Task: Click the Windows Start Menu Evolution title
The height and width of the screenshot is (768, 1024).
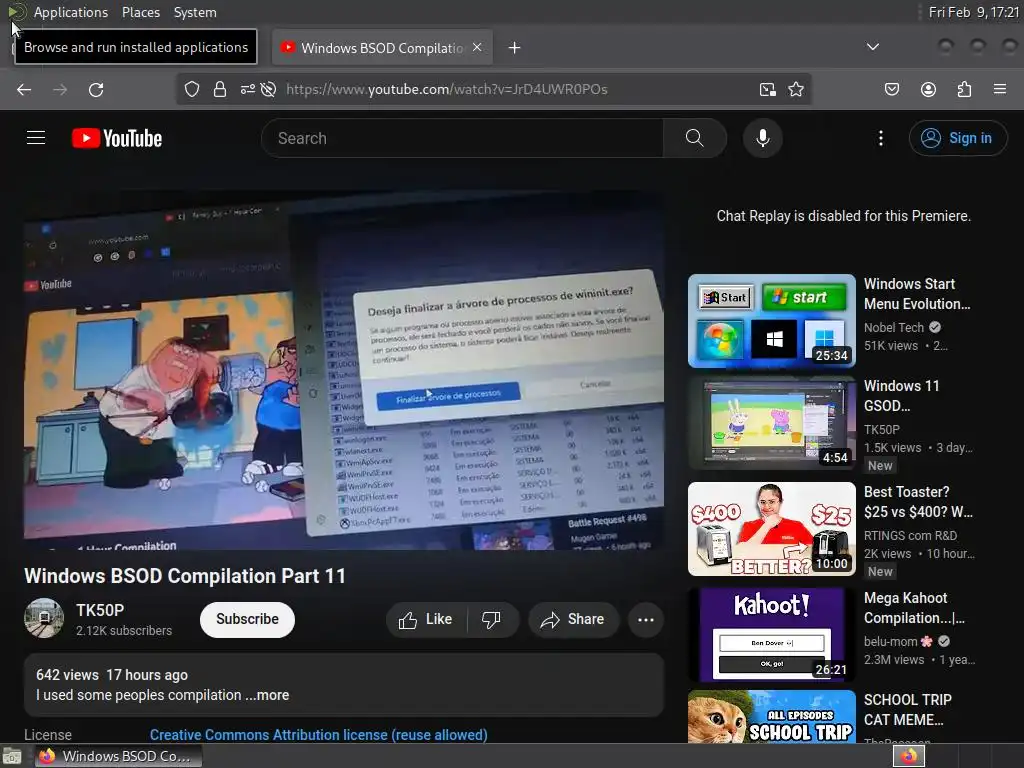Action: coord(918,294)
